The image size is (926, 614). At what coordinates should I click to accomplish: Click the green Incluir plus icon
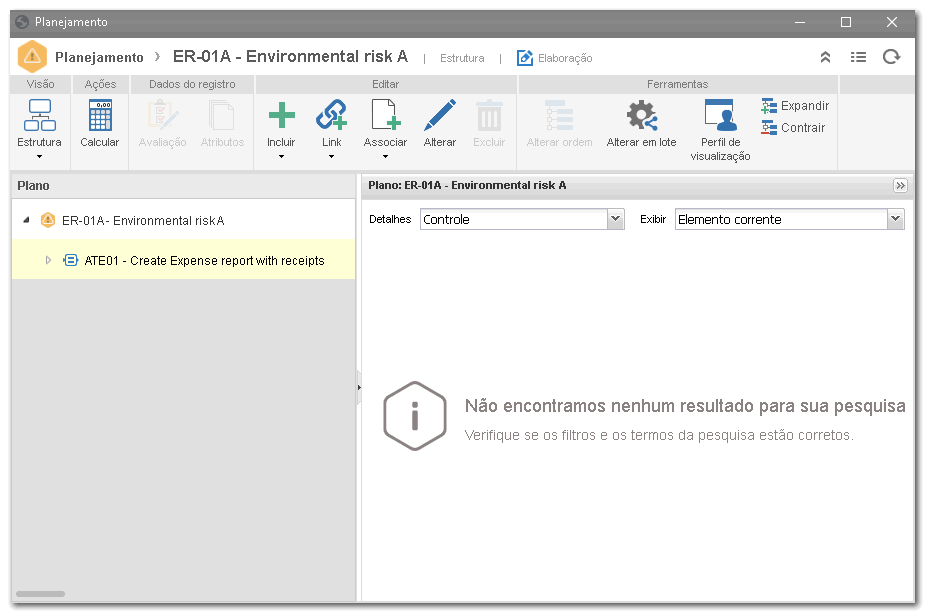(282, 115)
